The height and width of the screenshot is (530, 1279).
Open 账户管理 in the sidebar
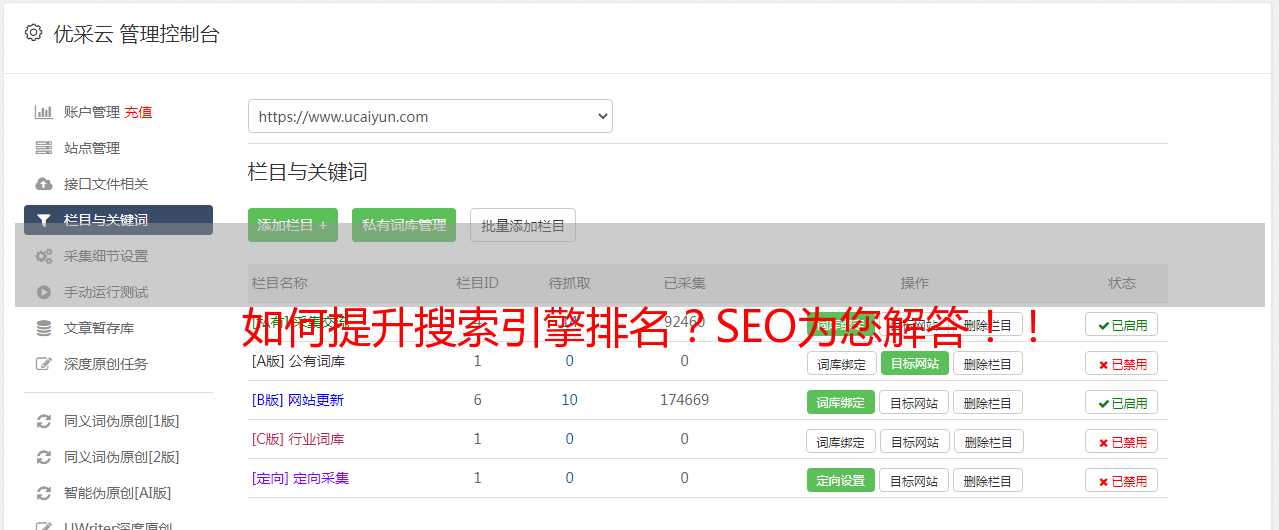(92, 112)
